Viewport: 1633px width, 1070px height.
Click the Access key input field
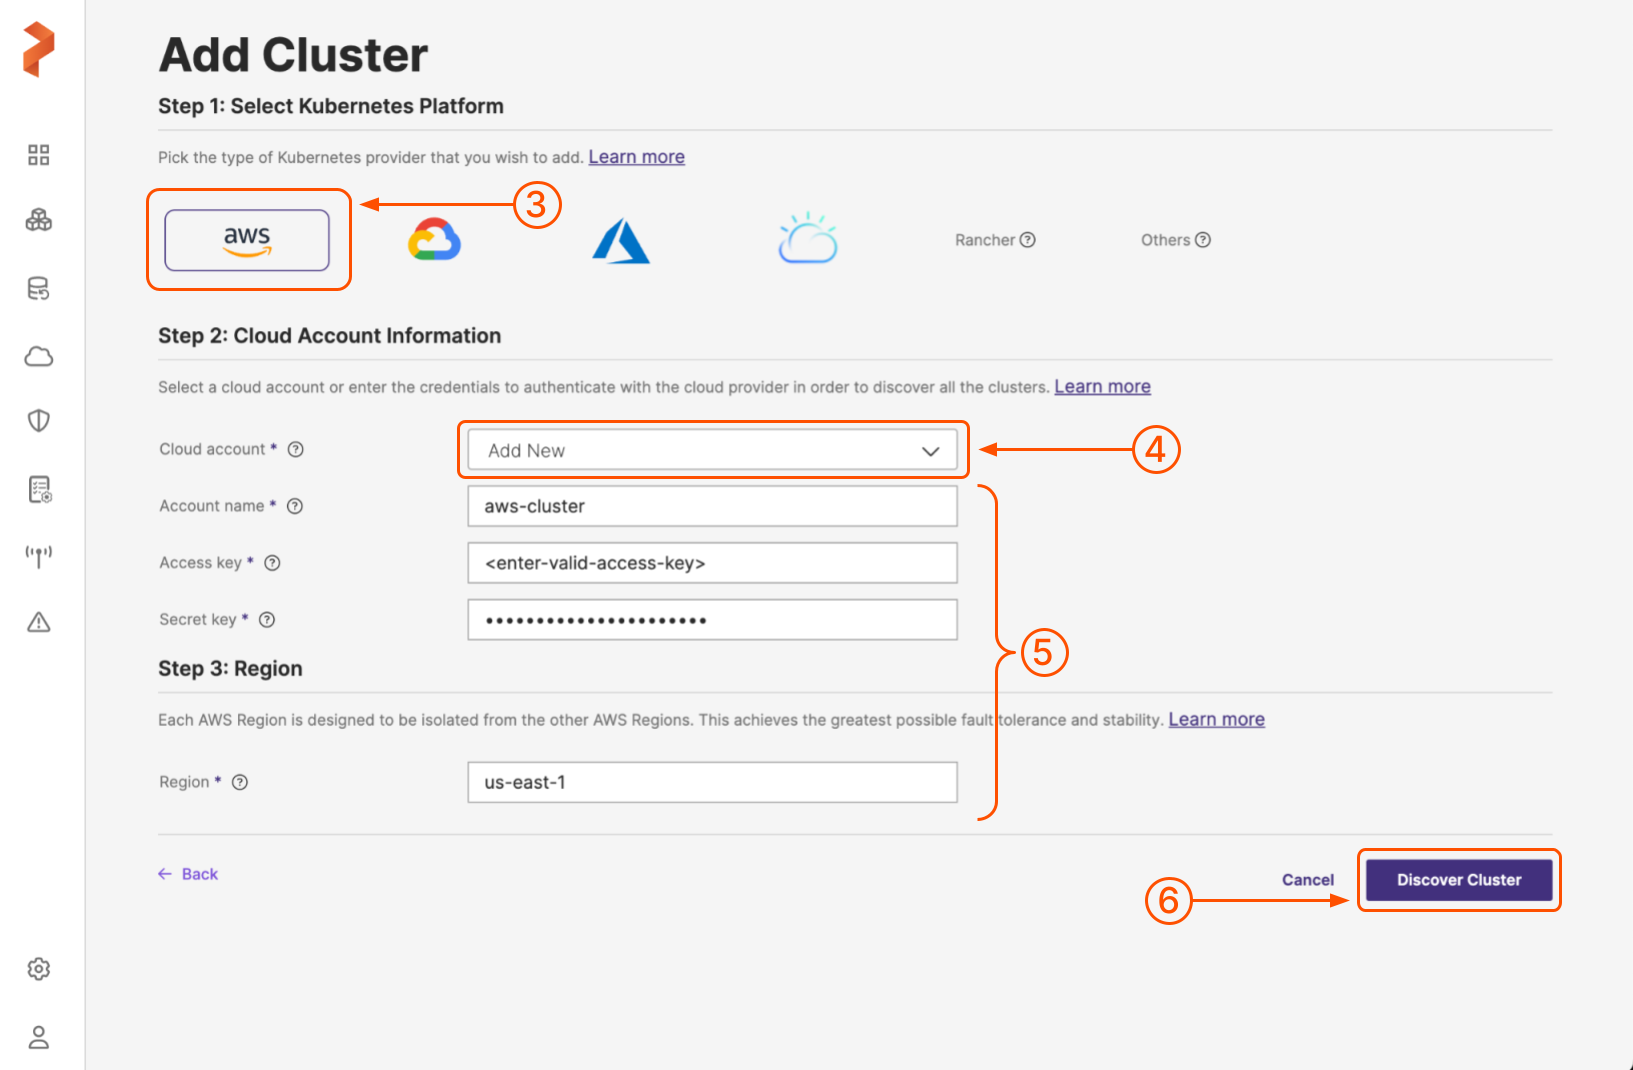click(712, 563)
